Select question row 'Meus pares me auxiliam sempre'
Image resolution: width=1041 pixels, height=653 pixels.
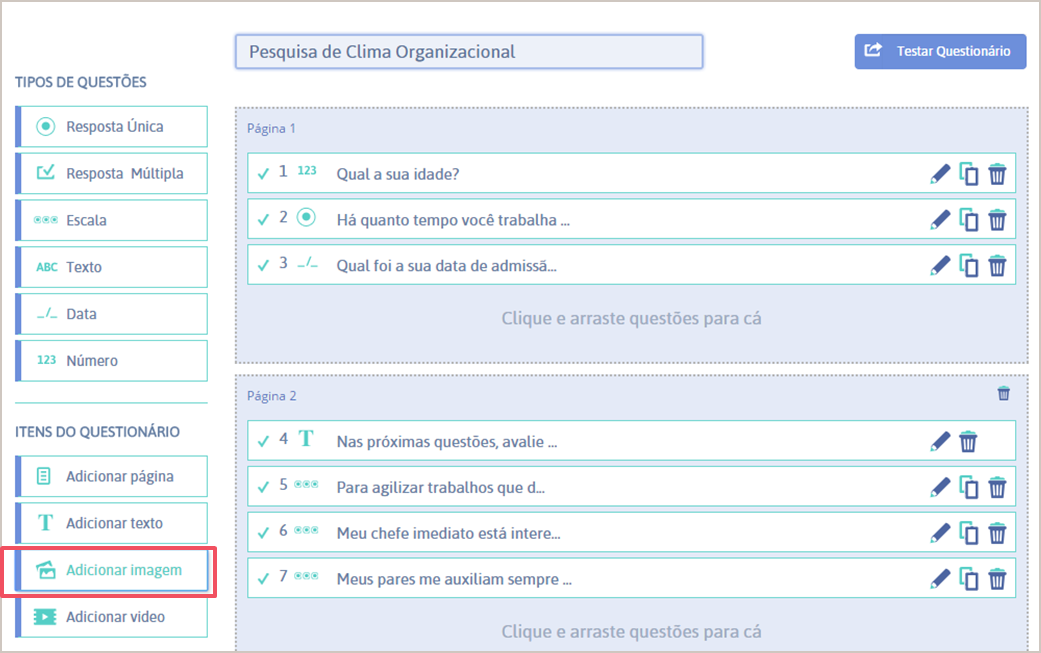pos(600,579)
